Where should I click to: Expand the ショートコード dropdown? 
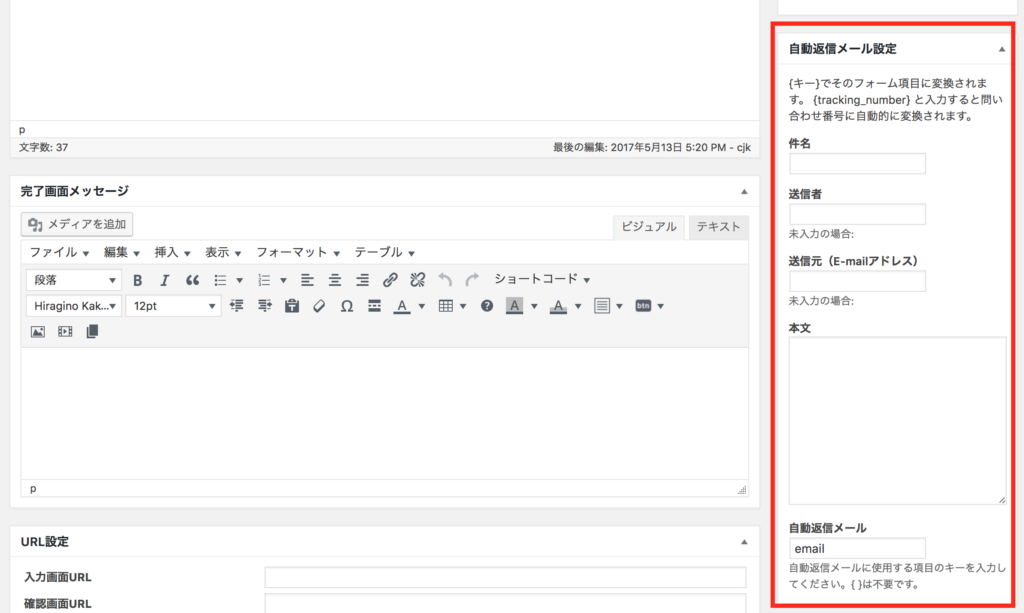click(x=542, y=280)
